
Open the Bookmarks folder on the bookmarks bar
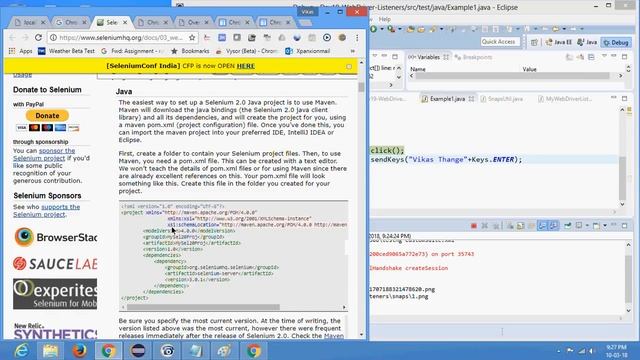190,51
